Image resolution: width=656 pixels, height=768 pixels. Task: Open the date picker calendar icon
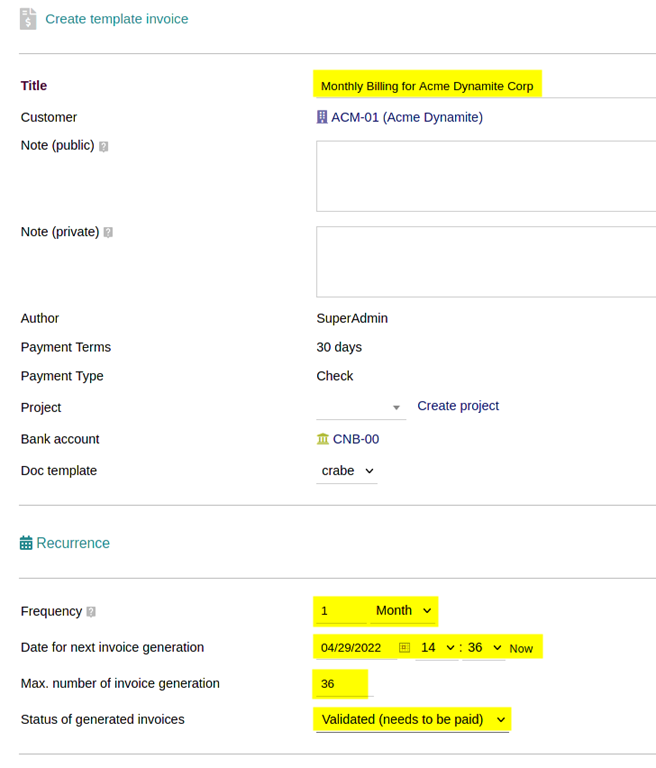click(404, 648)
